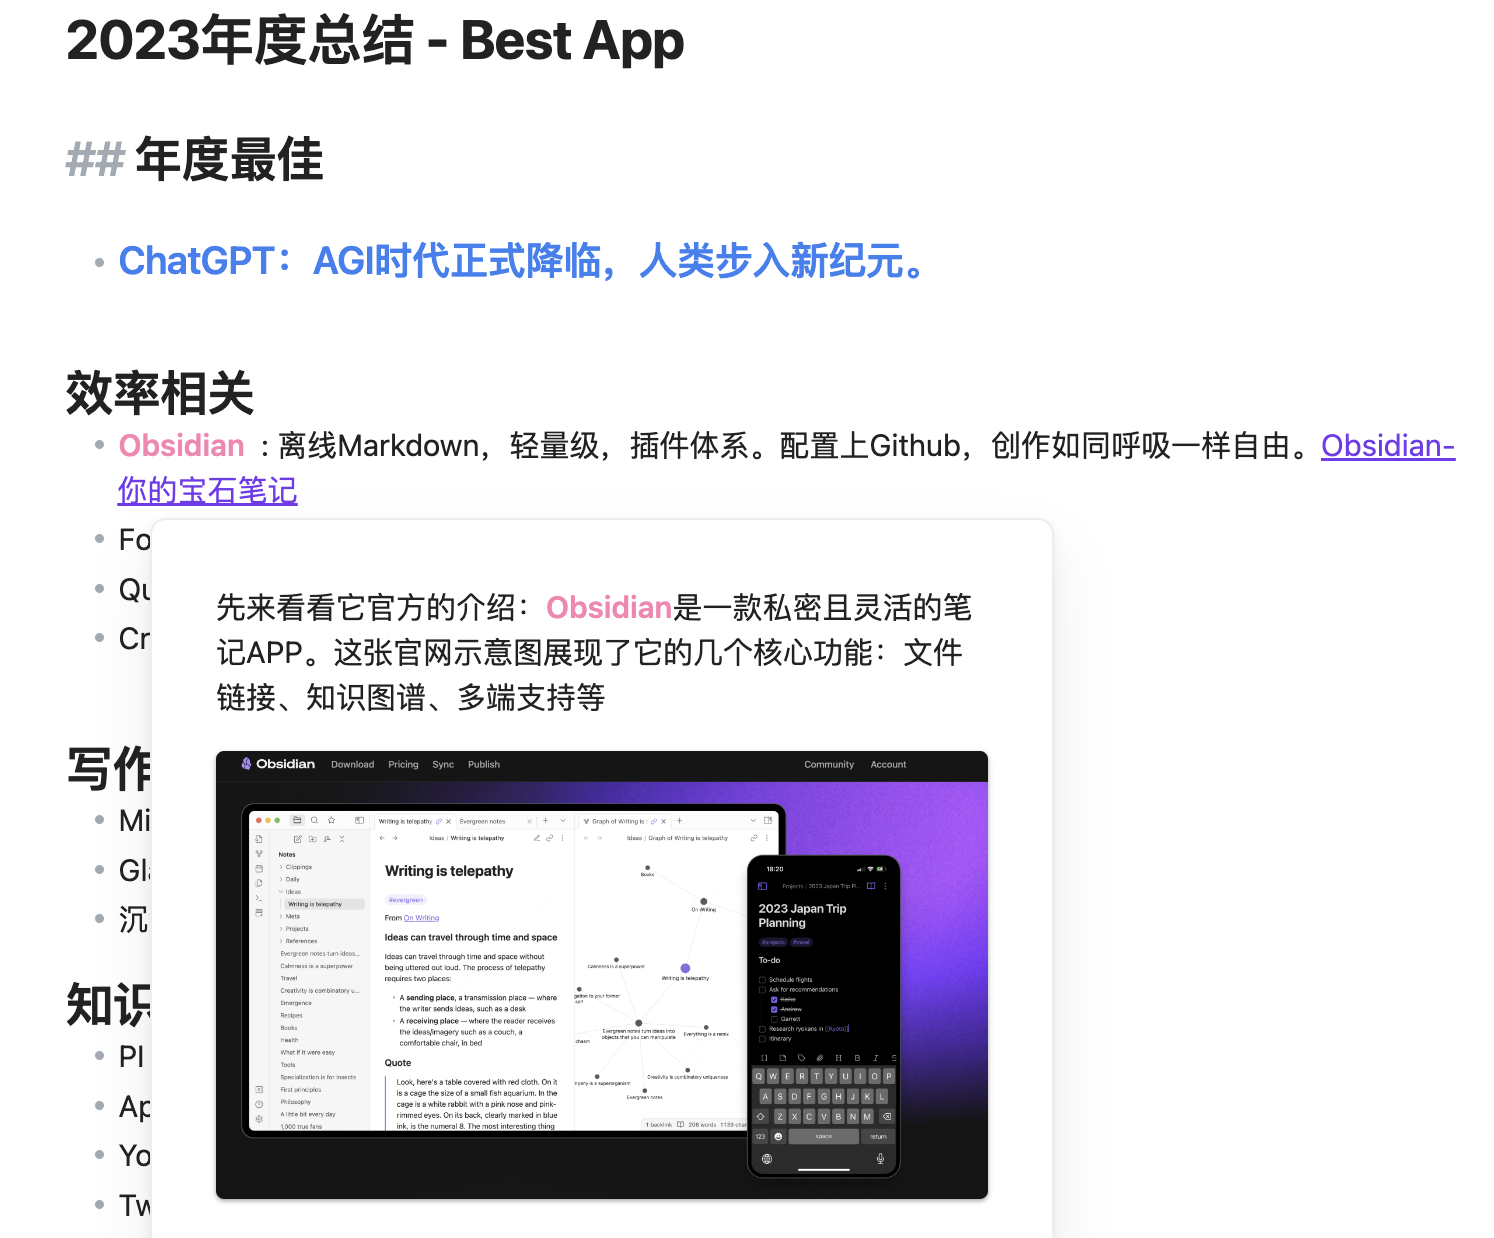Image resolution: width=1494 pixels, height=1238 pixels.
Task: Click Writing is telepathy heading in screenshot
Action: click(x=449, y=871)
